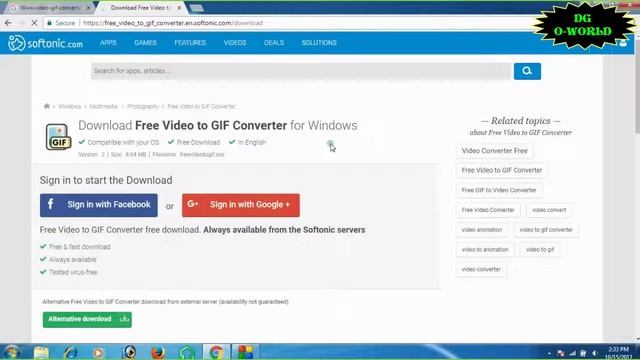
Task: Click the Softonic logo in the header
Action: 45,43
